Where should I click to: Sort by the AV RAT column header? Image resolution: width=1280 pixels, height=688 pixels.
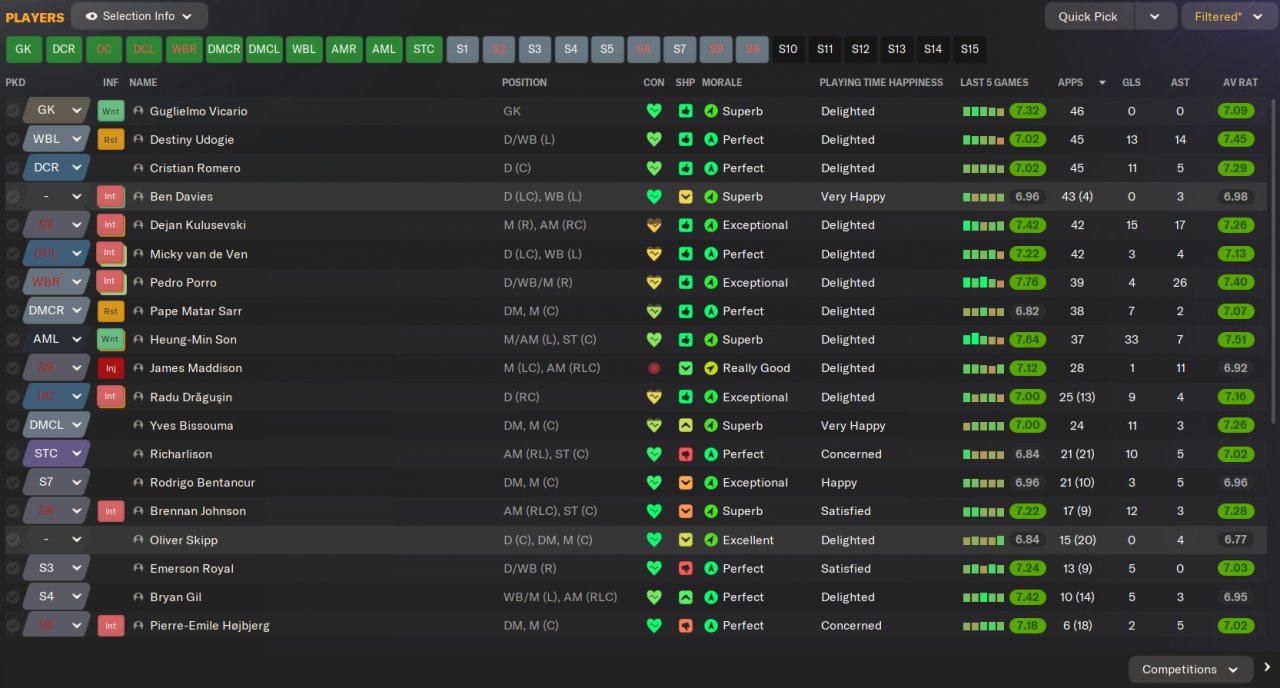[x=1240, y=82]
